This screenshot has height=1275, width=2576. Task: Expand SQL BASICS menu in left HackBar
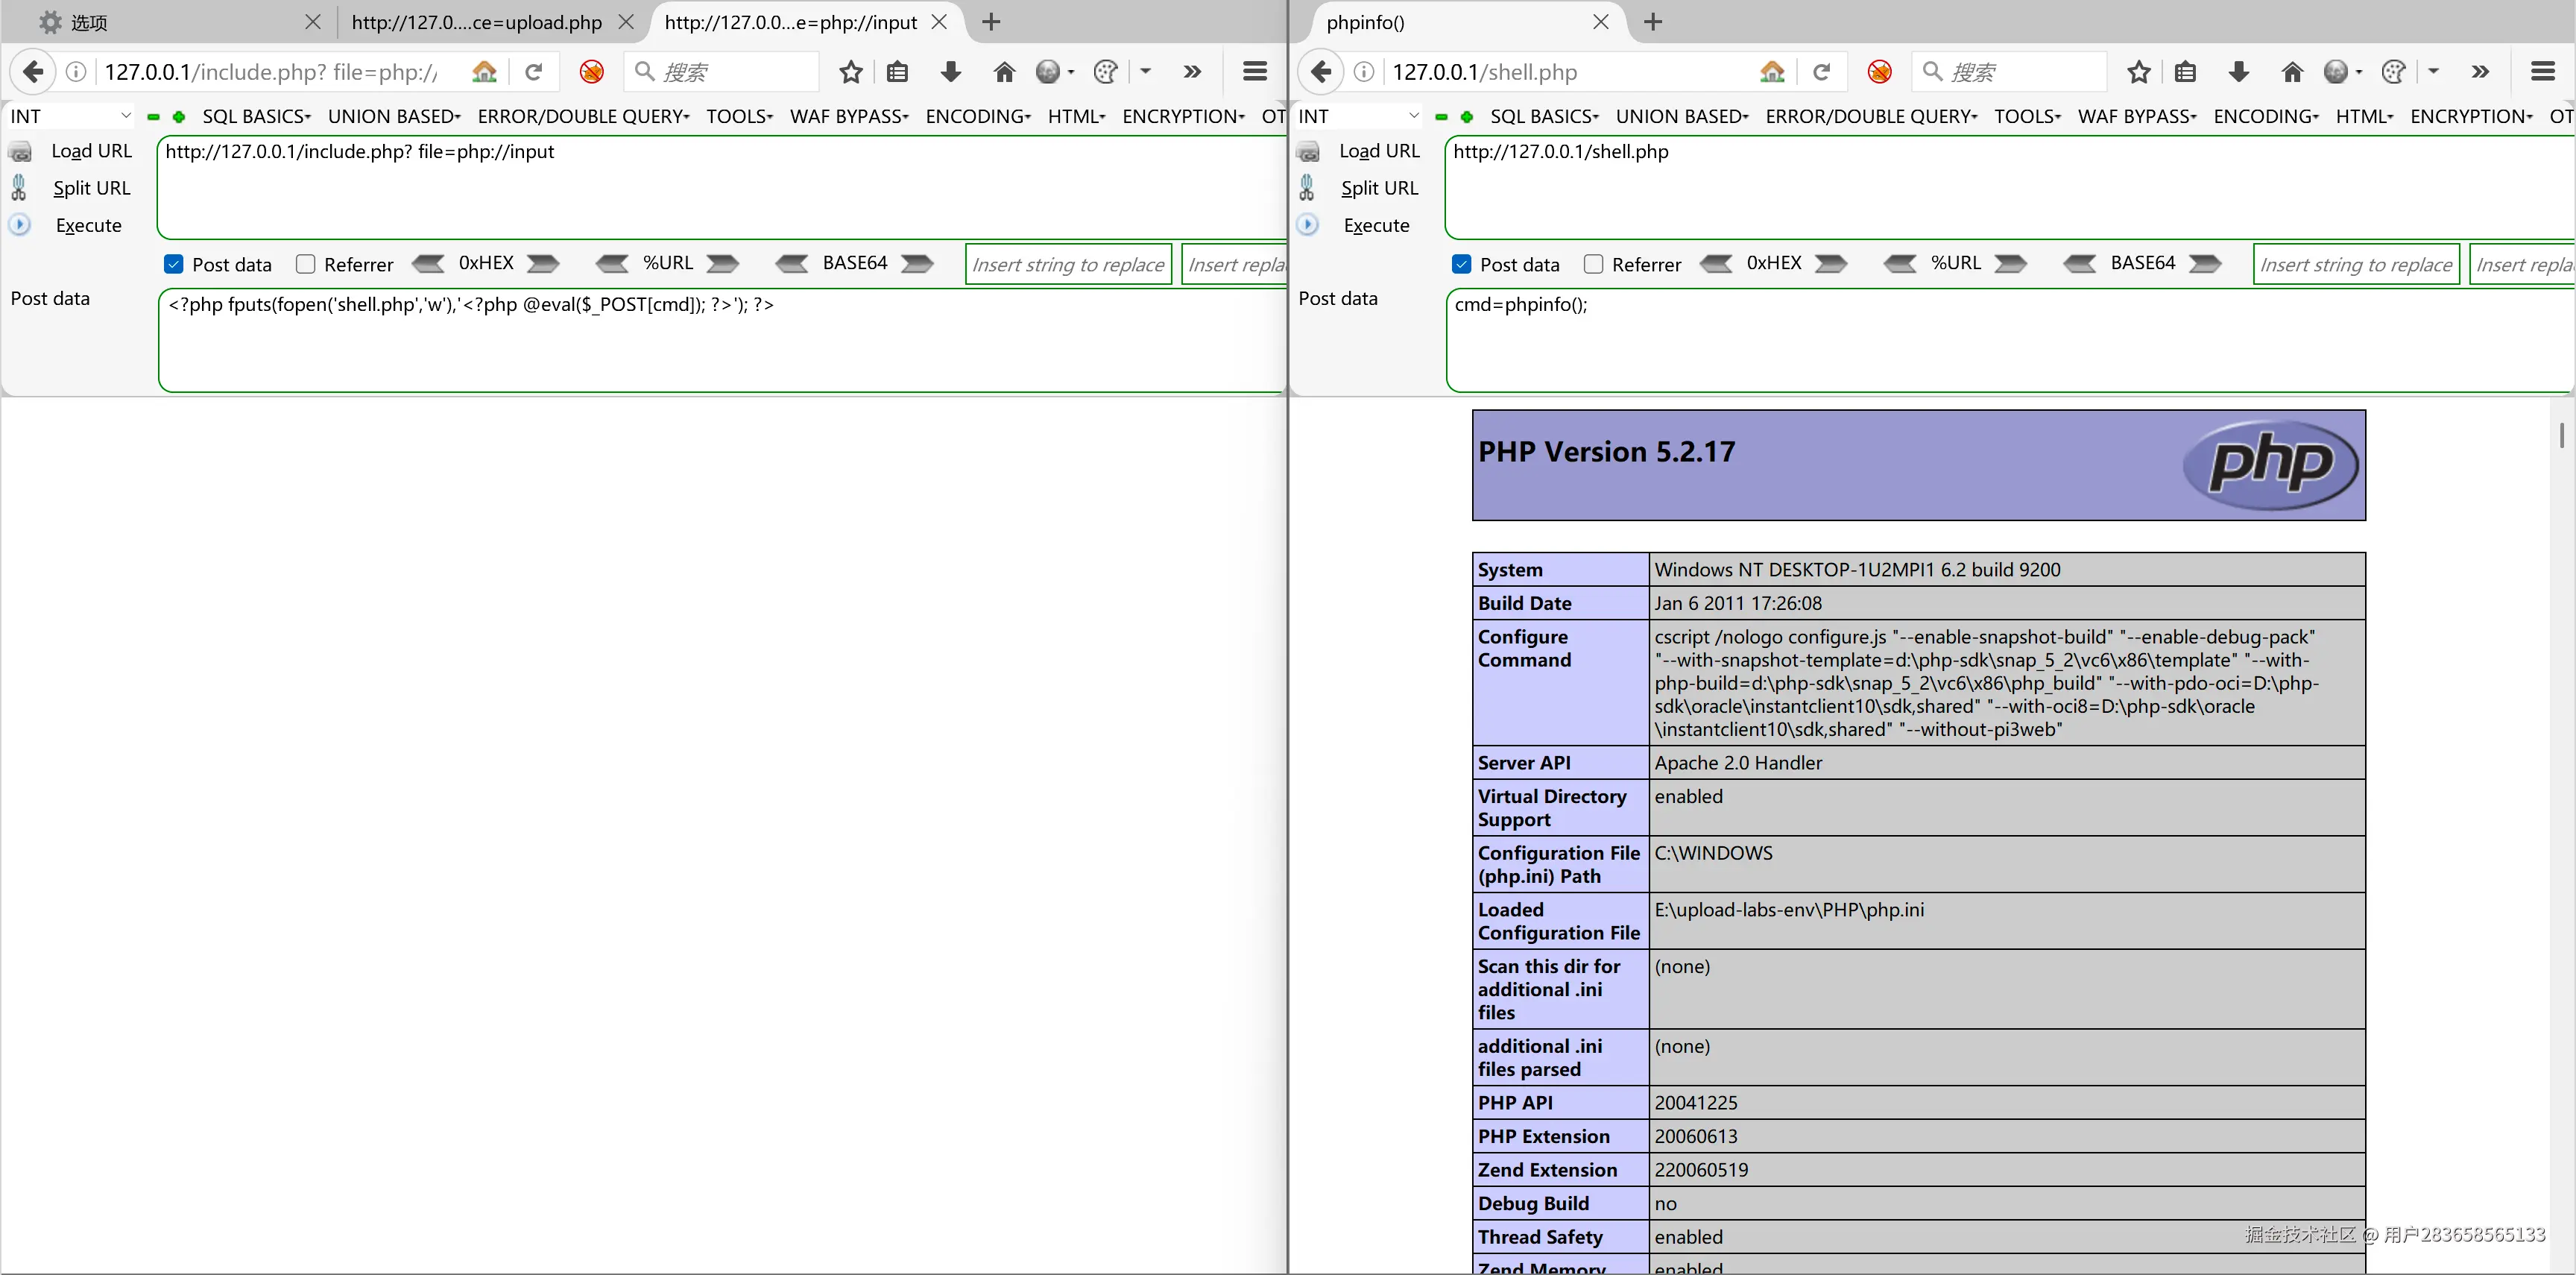click(256, 116)
